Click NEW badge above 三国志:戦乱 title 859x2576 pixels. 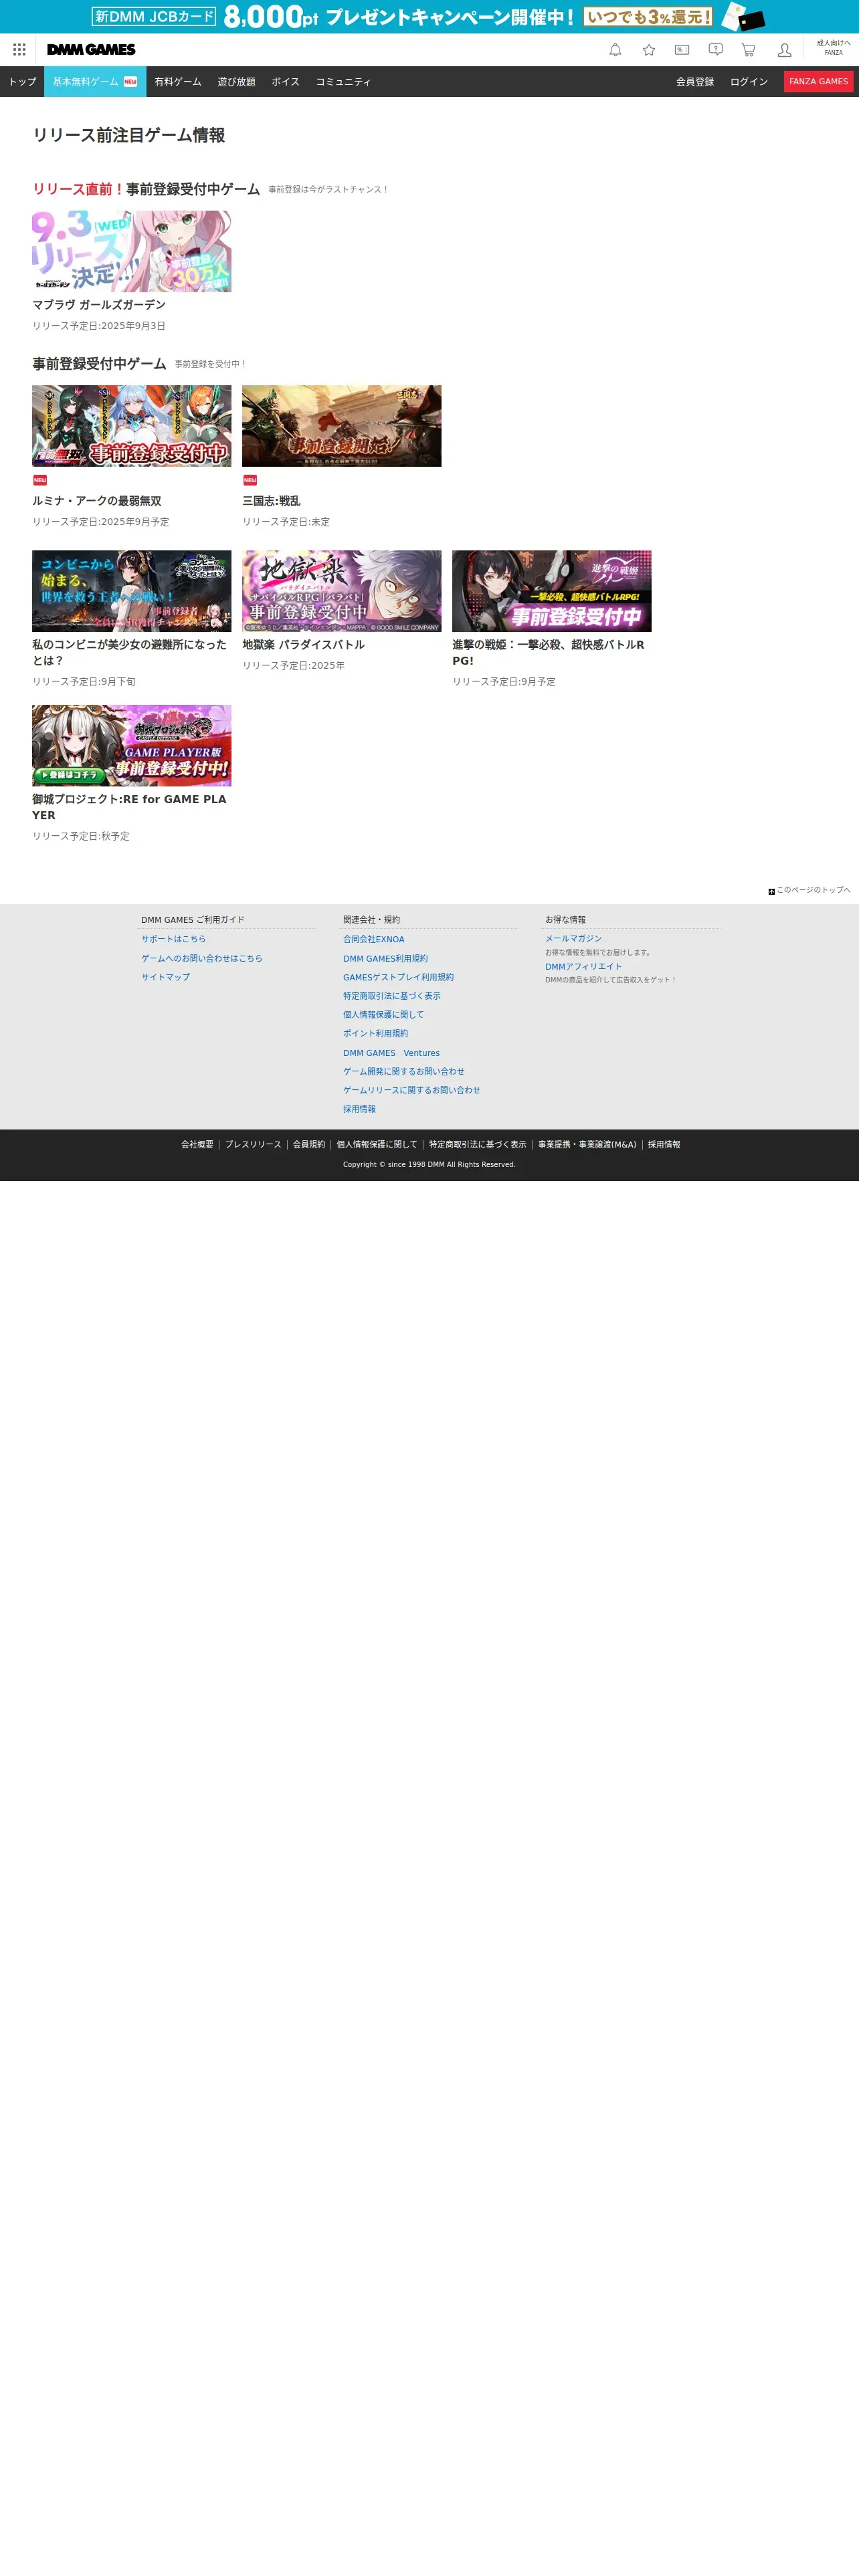pos(250,480)
